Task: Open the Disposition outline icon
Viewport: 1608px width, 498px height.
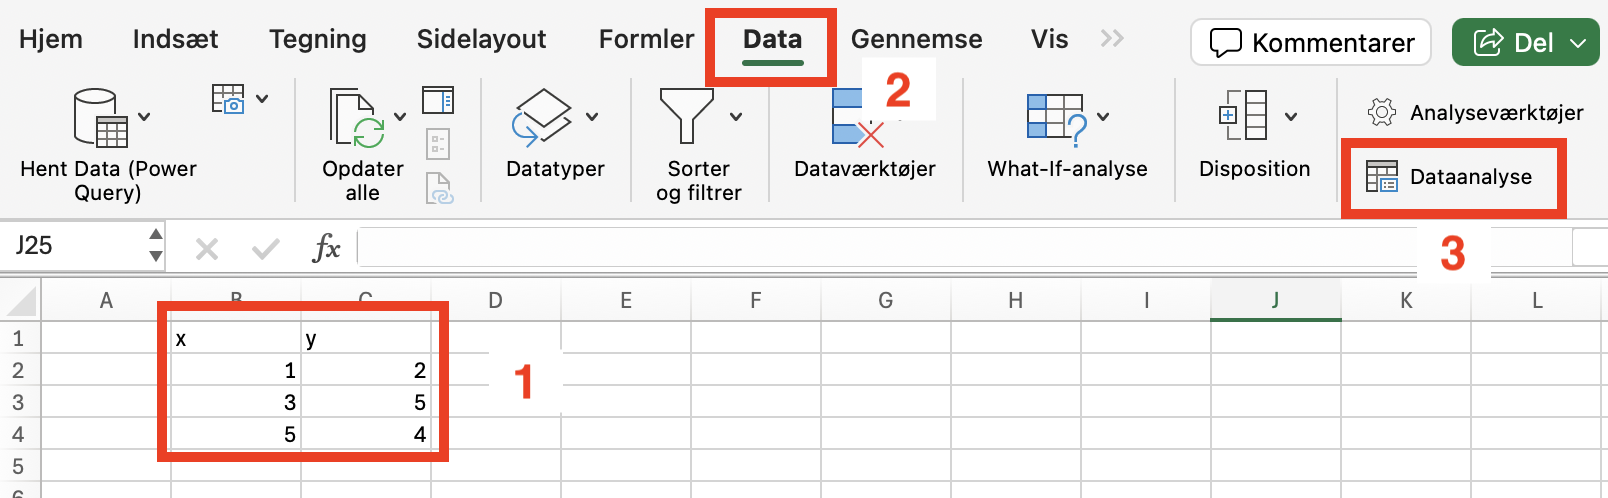Action: 1243,115
